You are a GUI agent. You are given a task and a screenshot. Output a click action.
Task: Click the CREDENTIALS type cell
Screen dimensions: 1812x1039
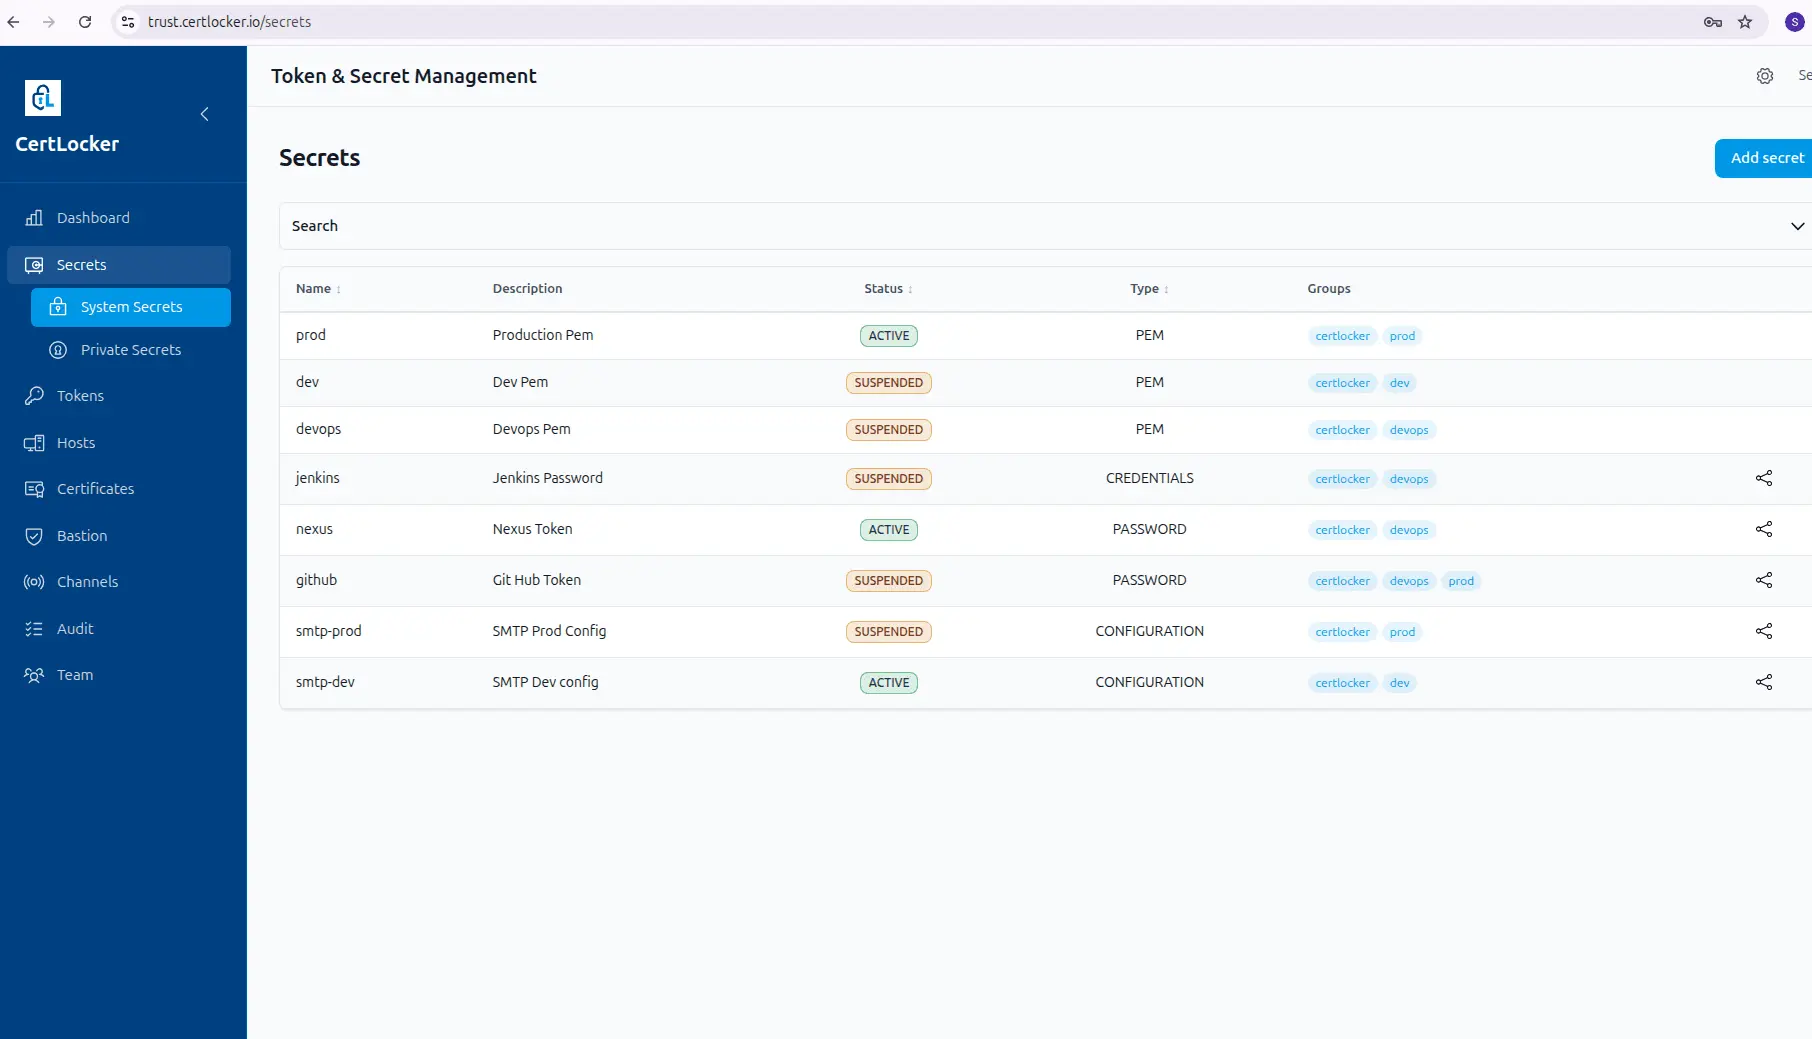coord(1149,478)
